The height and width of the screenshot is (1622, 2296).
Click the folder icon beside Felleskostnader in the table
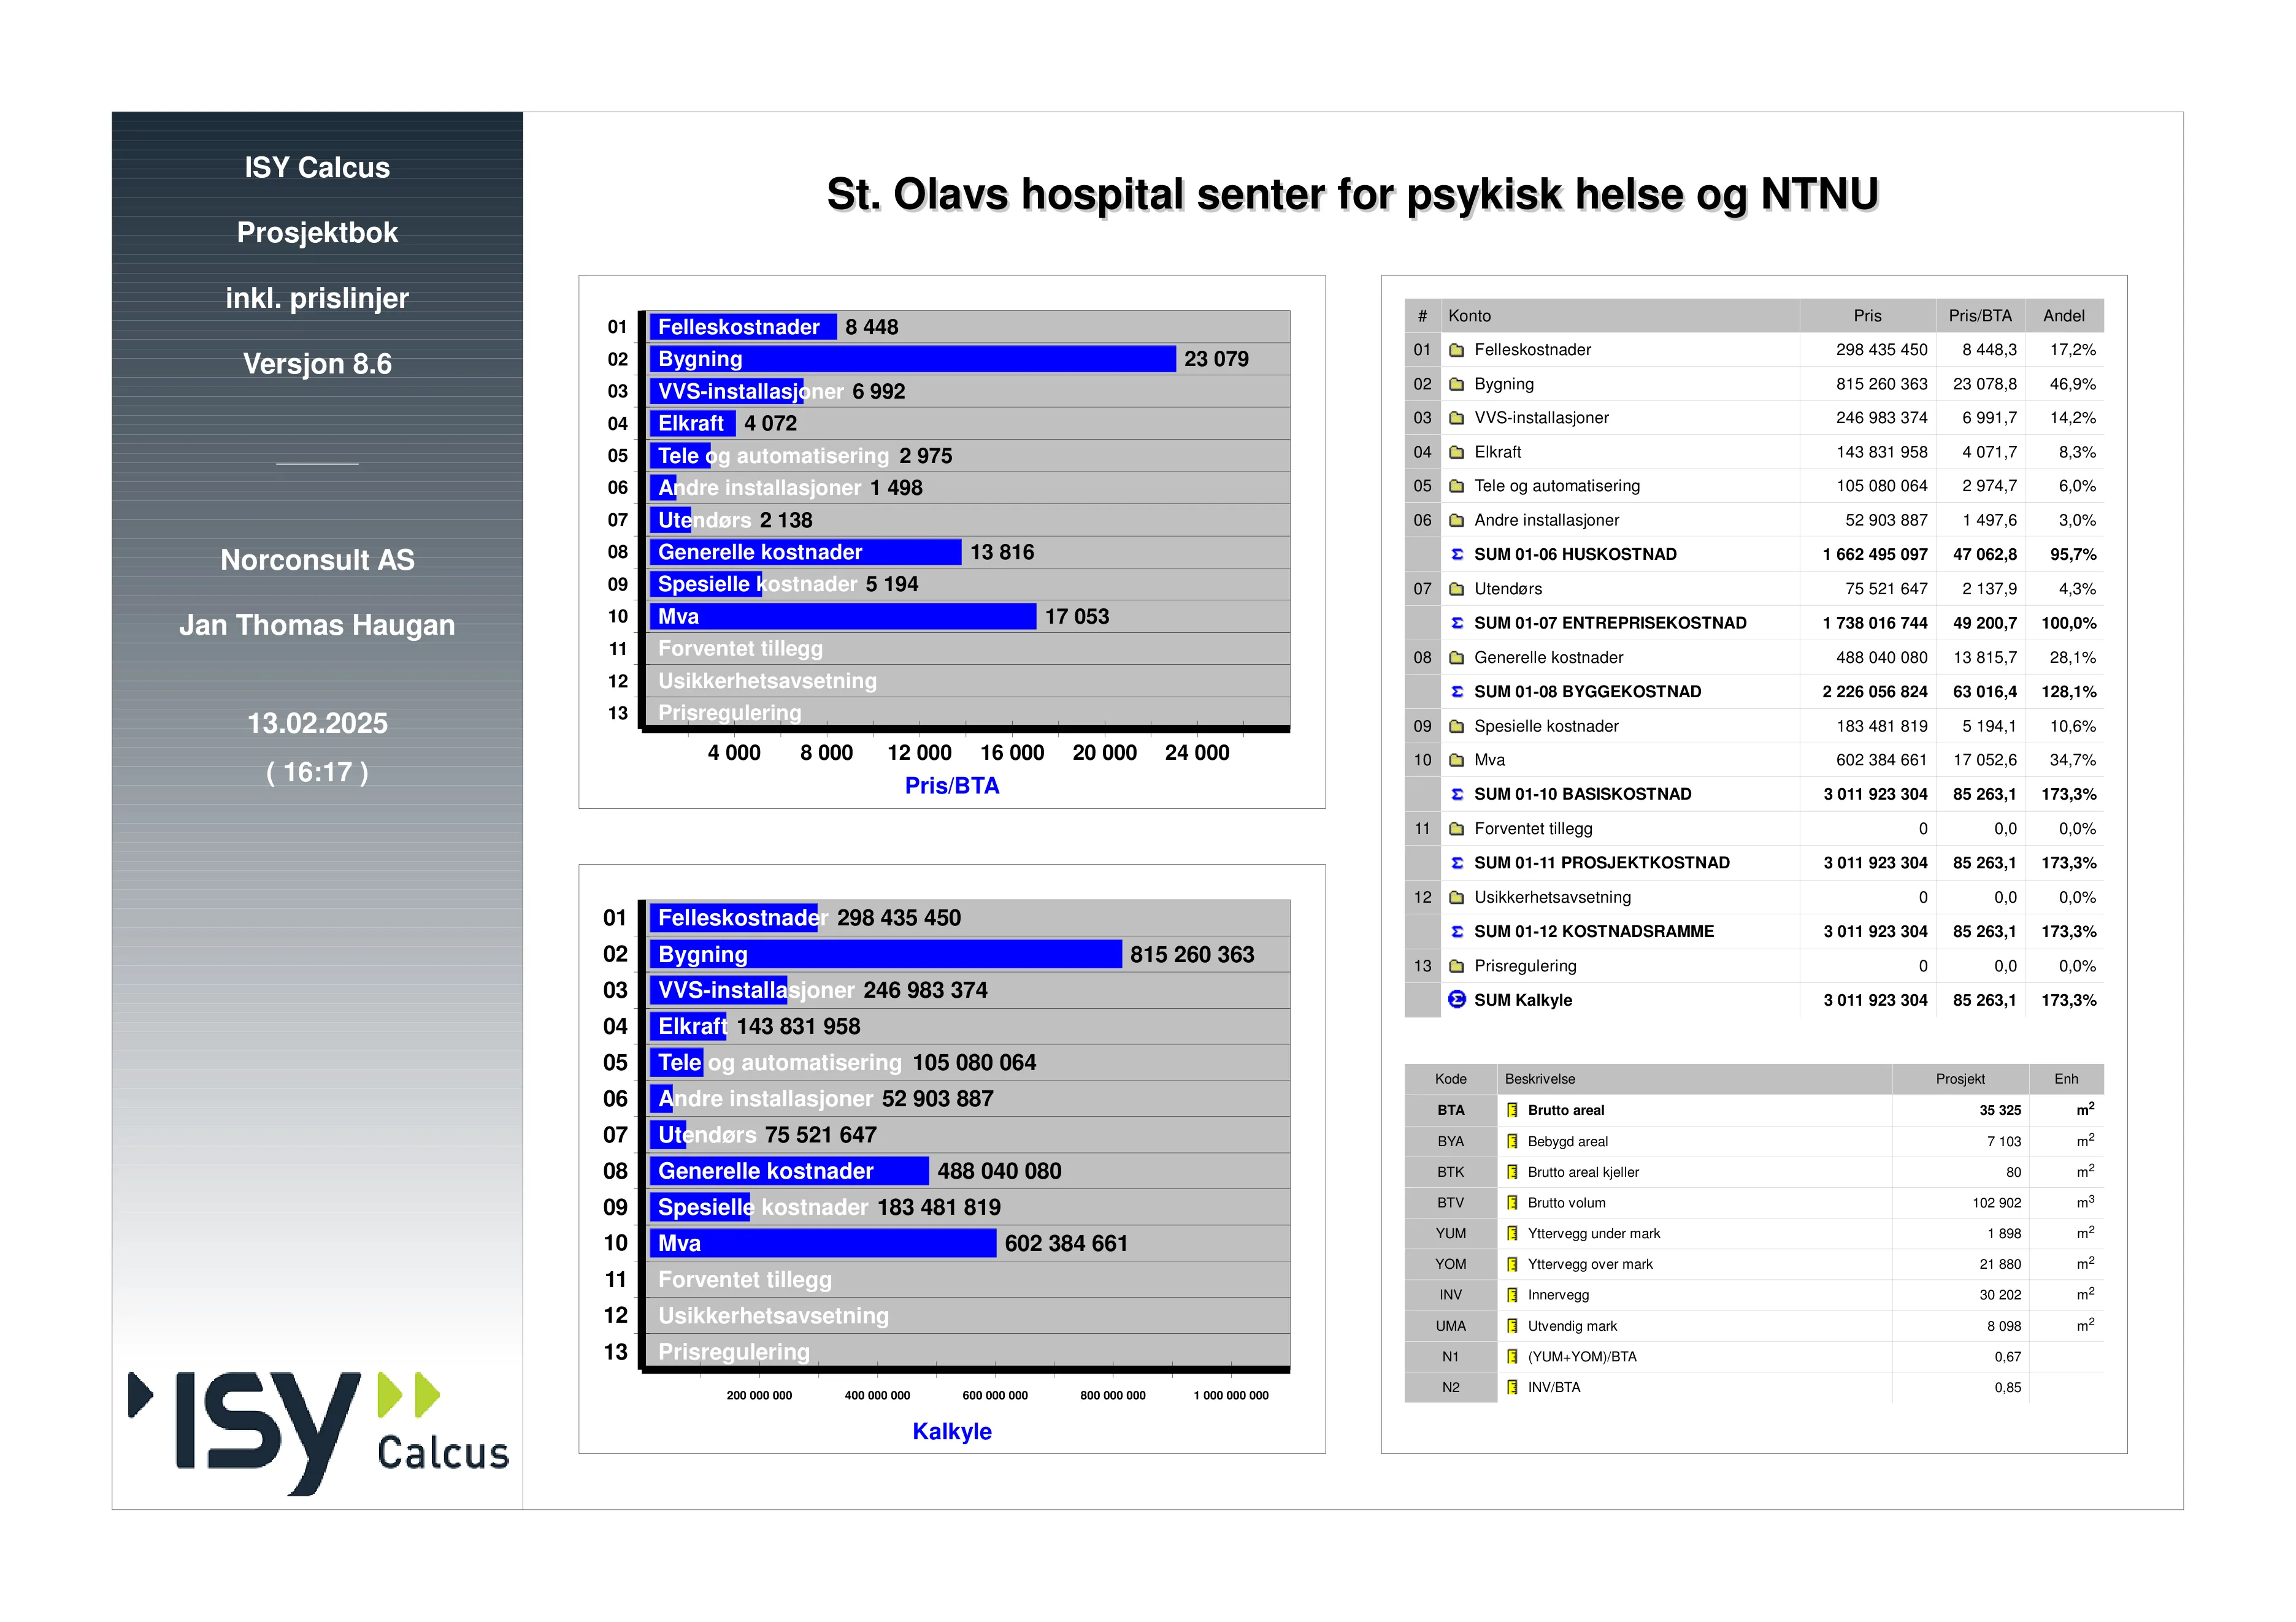click(1456, 350)
